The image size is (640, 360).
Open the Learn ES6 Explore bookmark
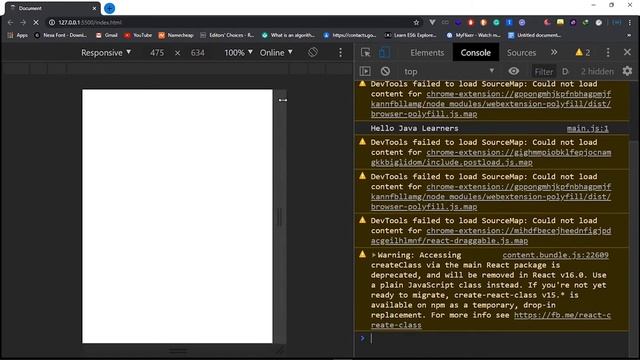(x=411, y=36)
